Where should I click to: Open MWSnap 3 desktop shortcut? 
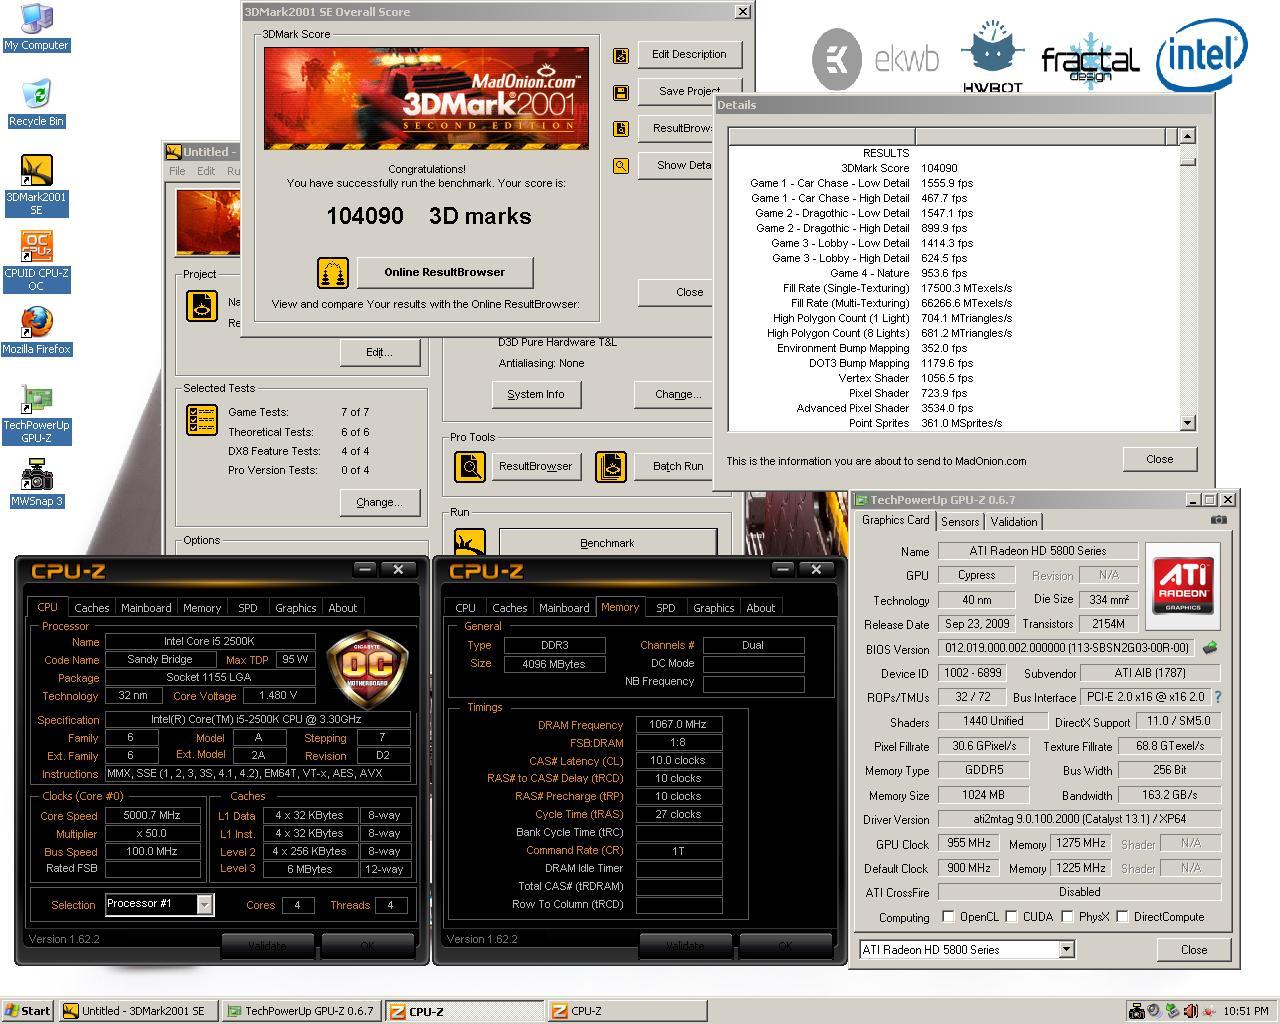36,484
